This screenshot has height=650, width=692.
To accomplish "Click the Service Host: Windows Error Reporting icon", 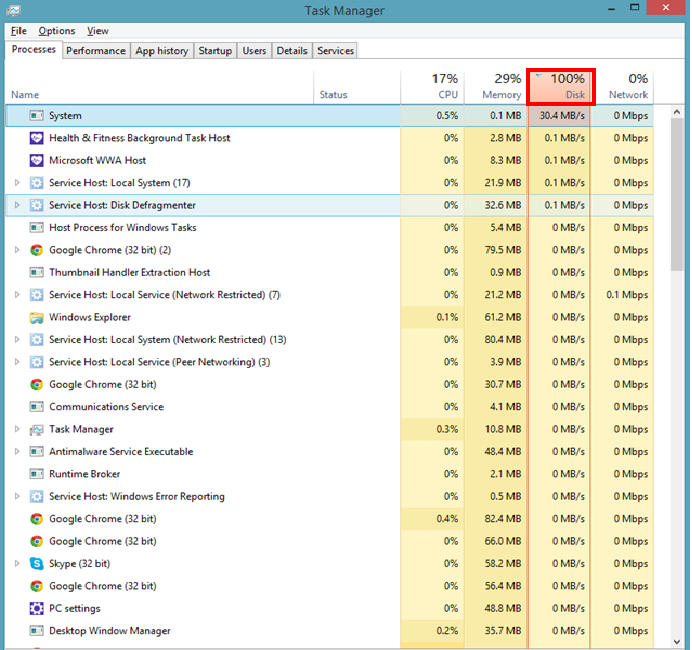I will pyautogui.click(x=36, y=496).
